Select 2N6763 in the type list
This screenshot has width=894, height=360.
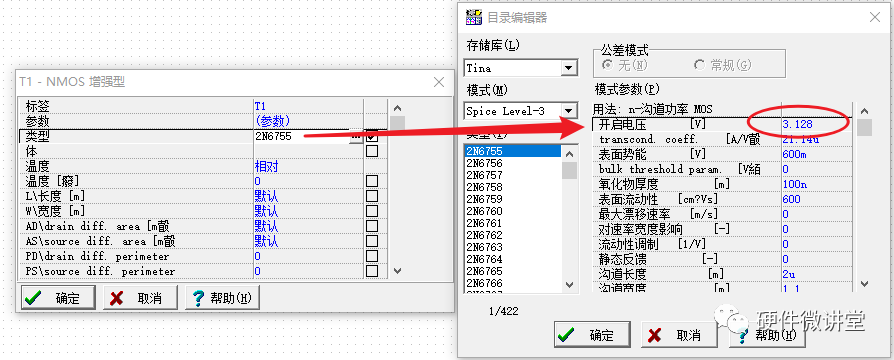(x=512, y=247)
